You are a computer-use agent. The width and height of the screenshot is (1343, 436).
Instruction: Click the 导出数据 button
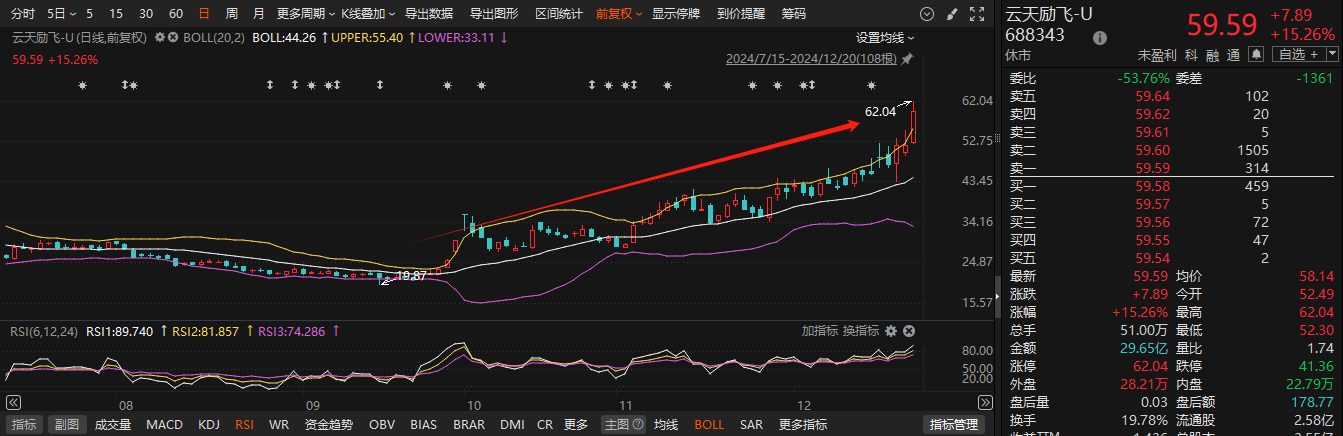pyautogui.click(x=428, y=14)
